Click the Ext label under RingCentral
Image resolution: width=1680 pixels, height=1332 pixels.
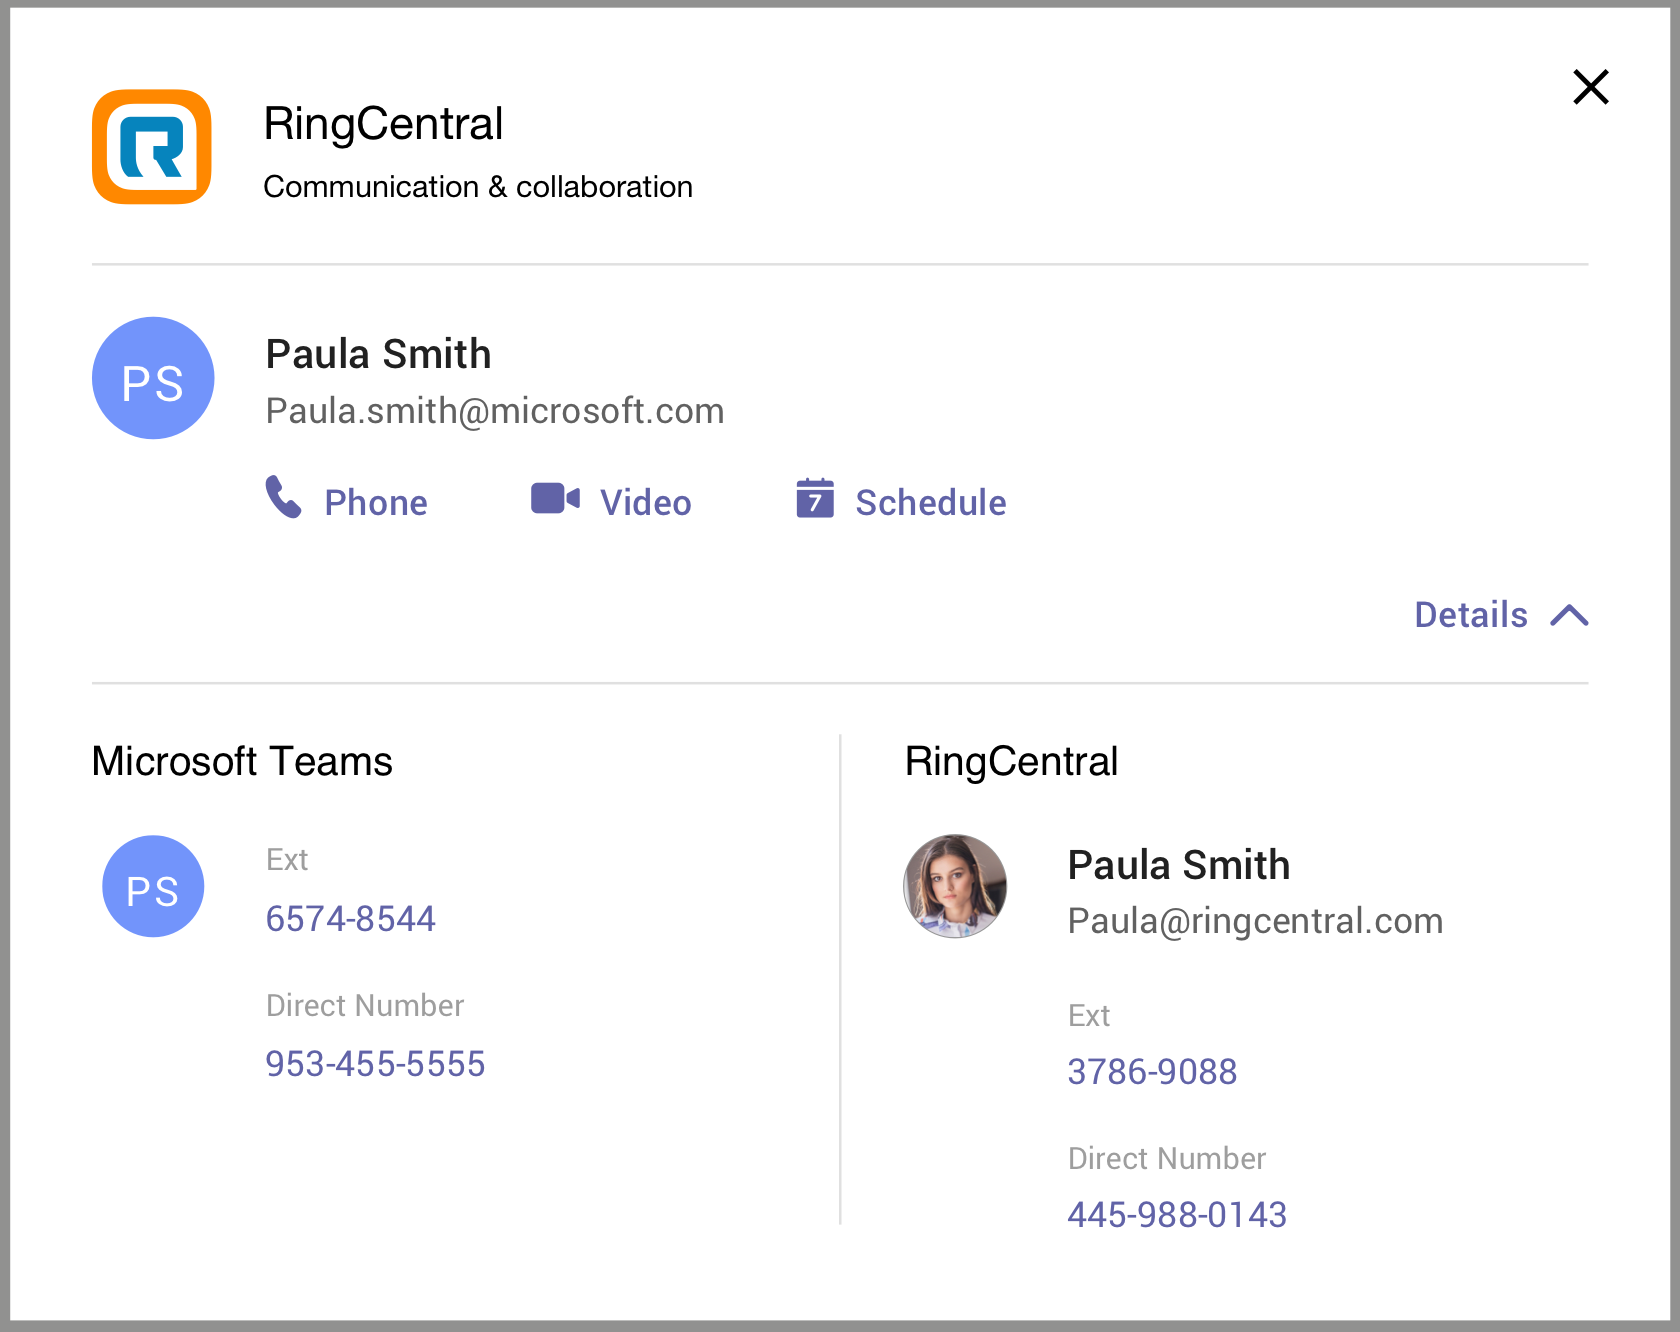coord(1089,1016)
